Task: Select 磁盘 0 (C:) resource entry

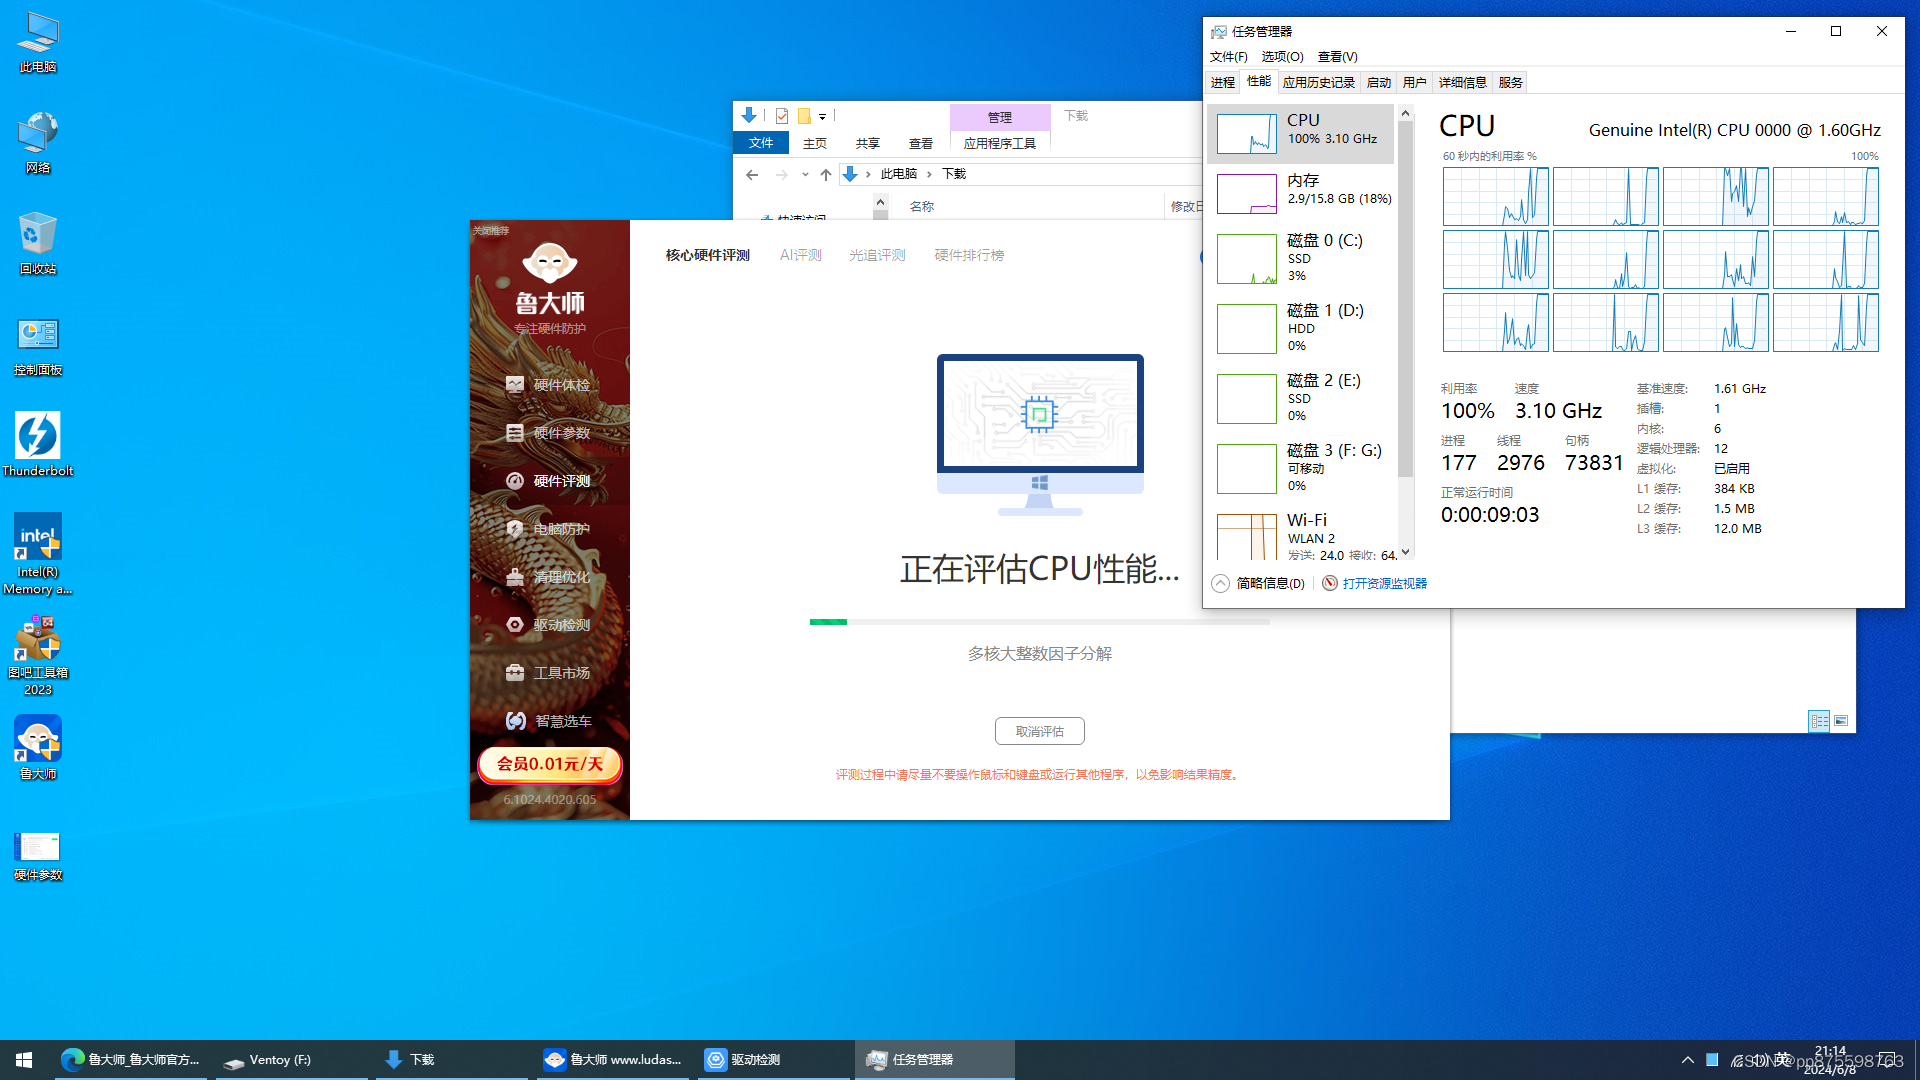Action: click(1301, 258)
